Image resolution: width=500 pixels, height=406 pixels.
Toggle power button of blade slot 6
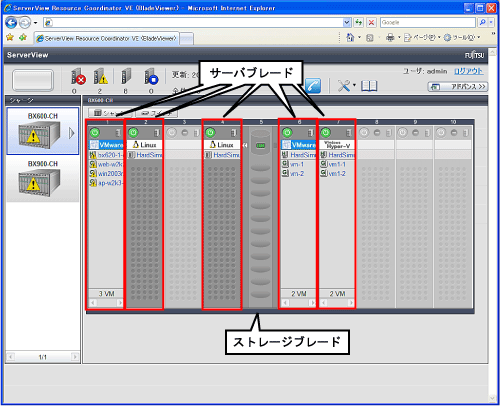coord(287,133)
